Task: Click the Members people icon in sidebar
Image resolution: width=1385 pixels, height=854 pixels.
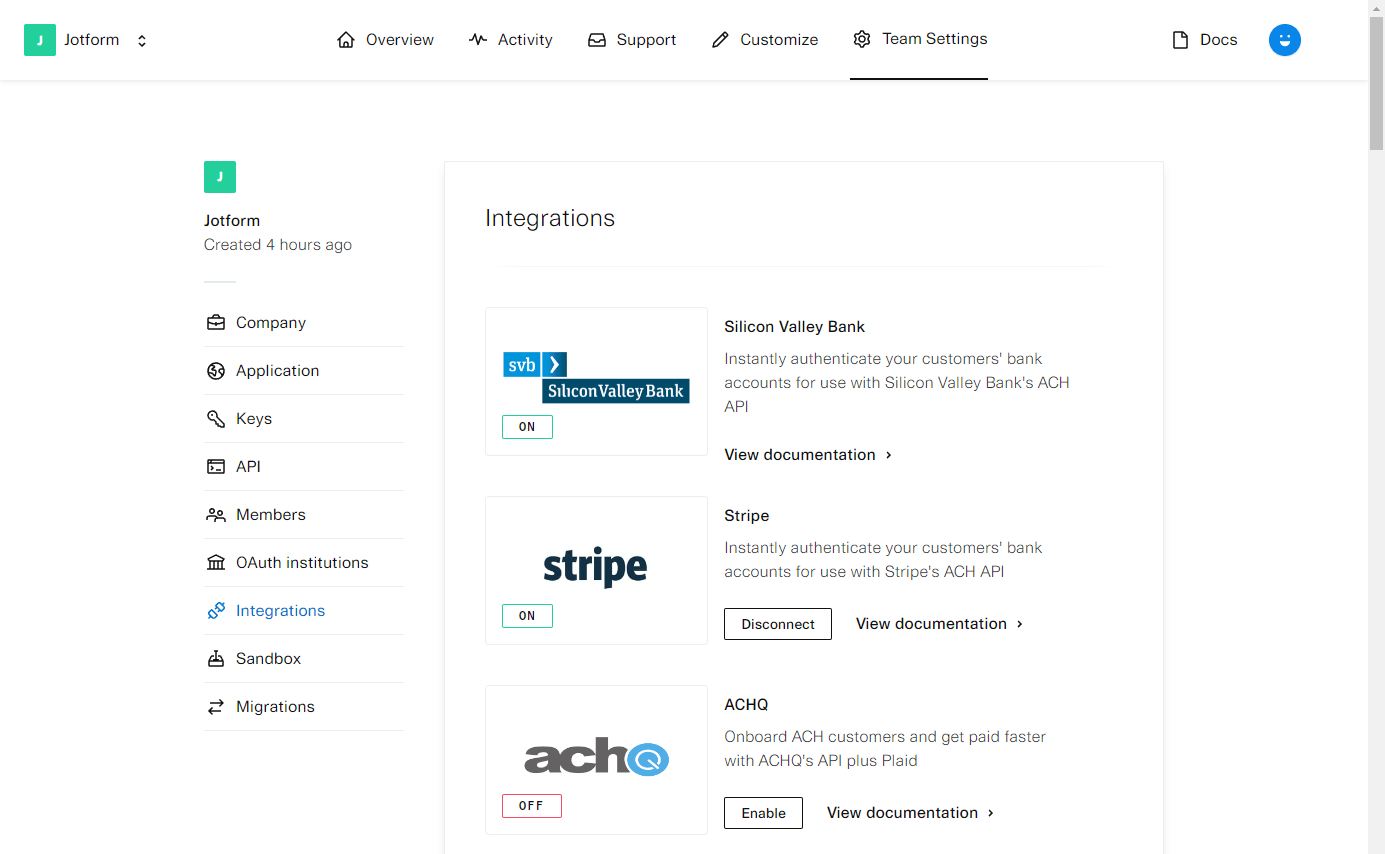Action: [x=216, y=515]
